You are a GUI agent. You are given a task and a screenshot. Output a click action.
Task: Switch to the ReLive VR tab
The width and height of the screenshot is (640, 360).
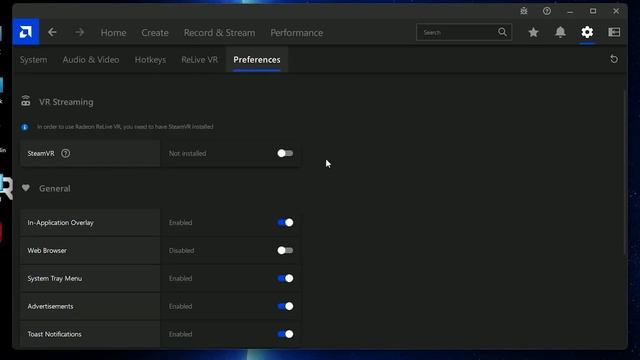tap(200, 60)
